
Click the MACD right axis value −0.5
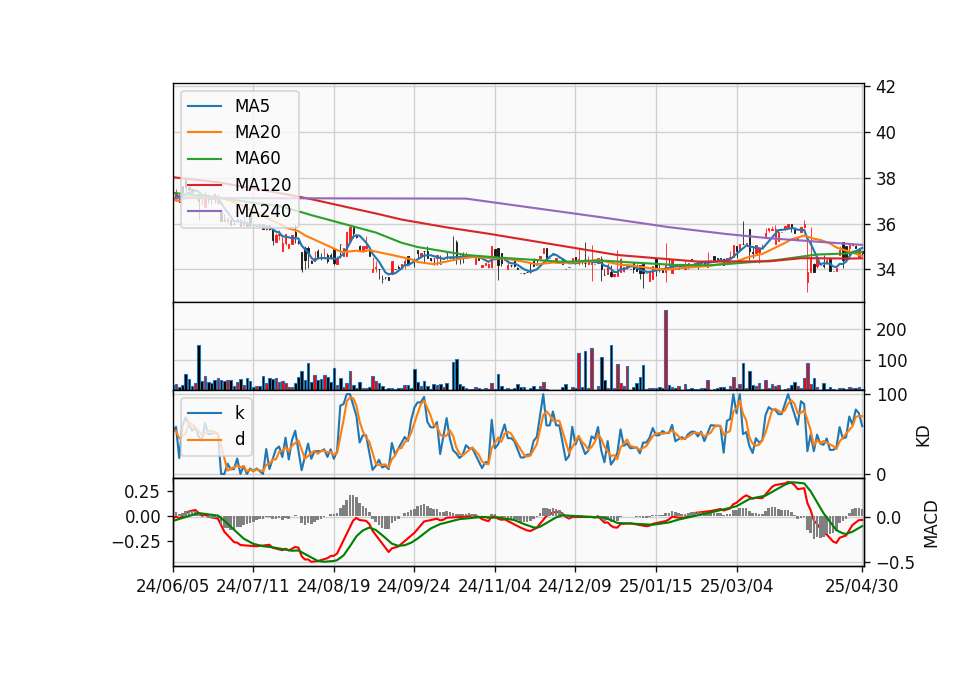[895, 563]
